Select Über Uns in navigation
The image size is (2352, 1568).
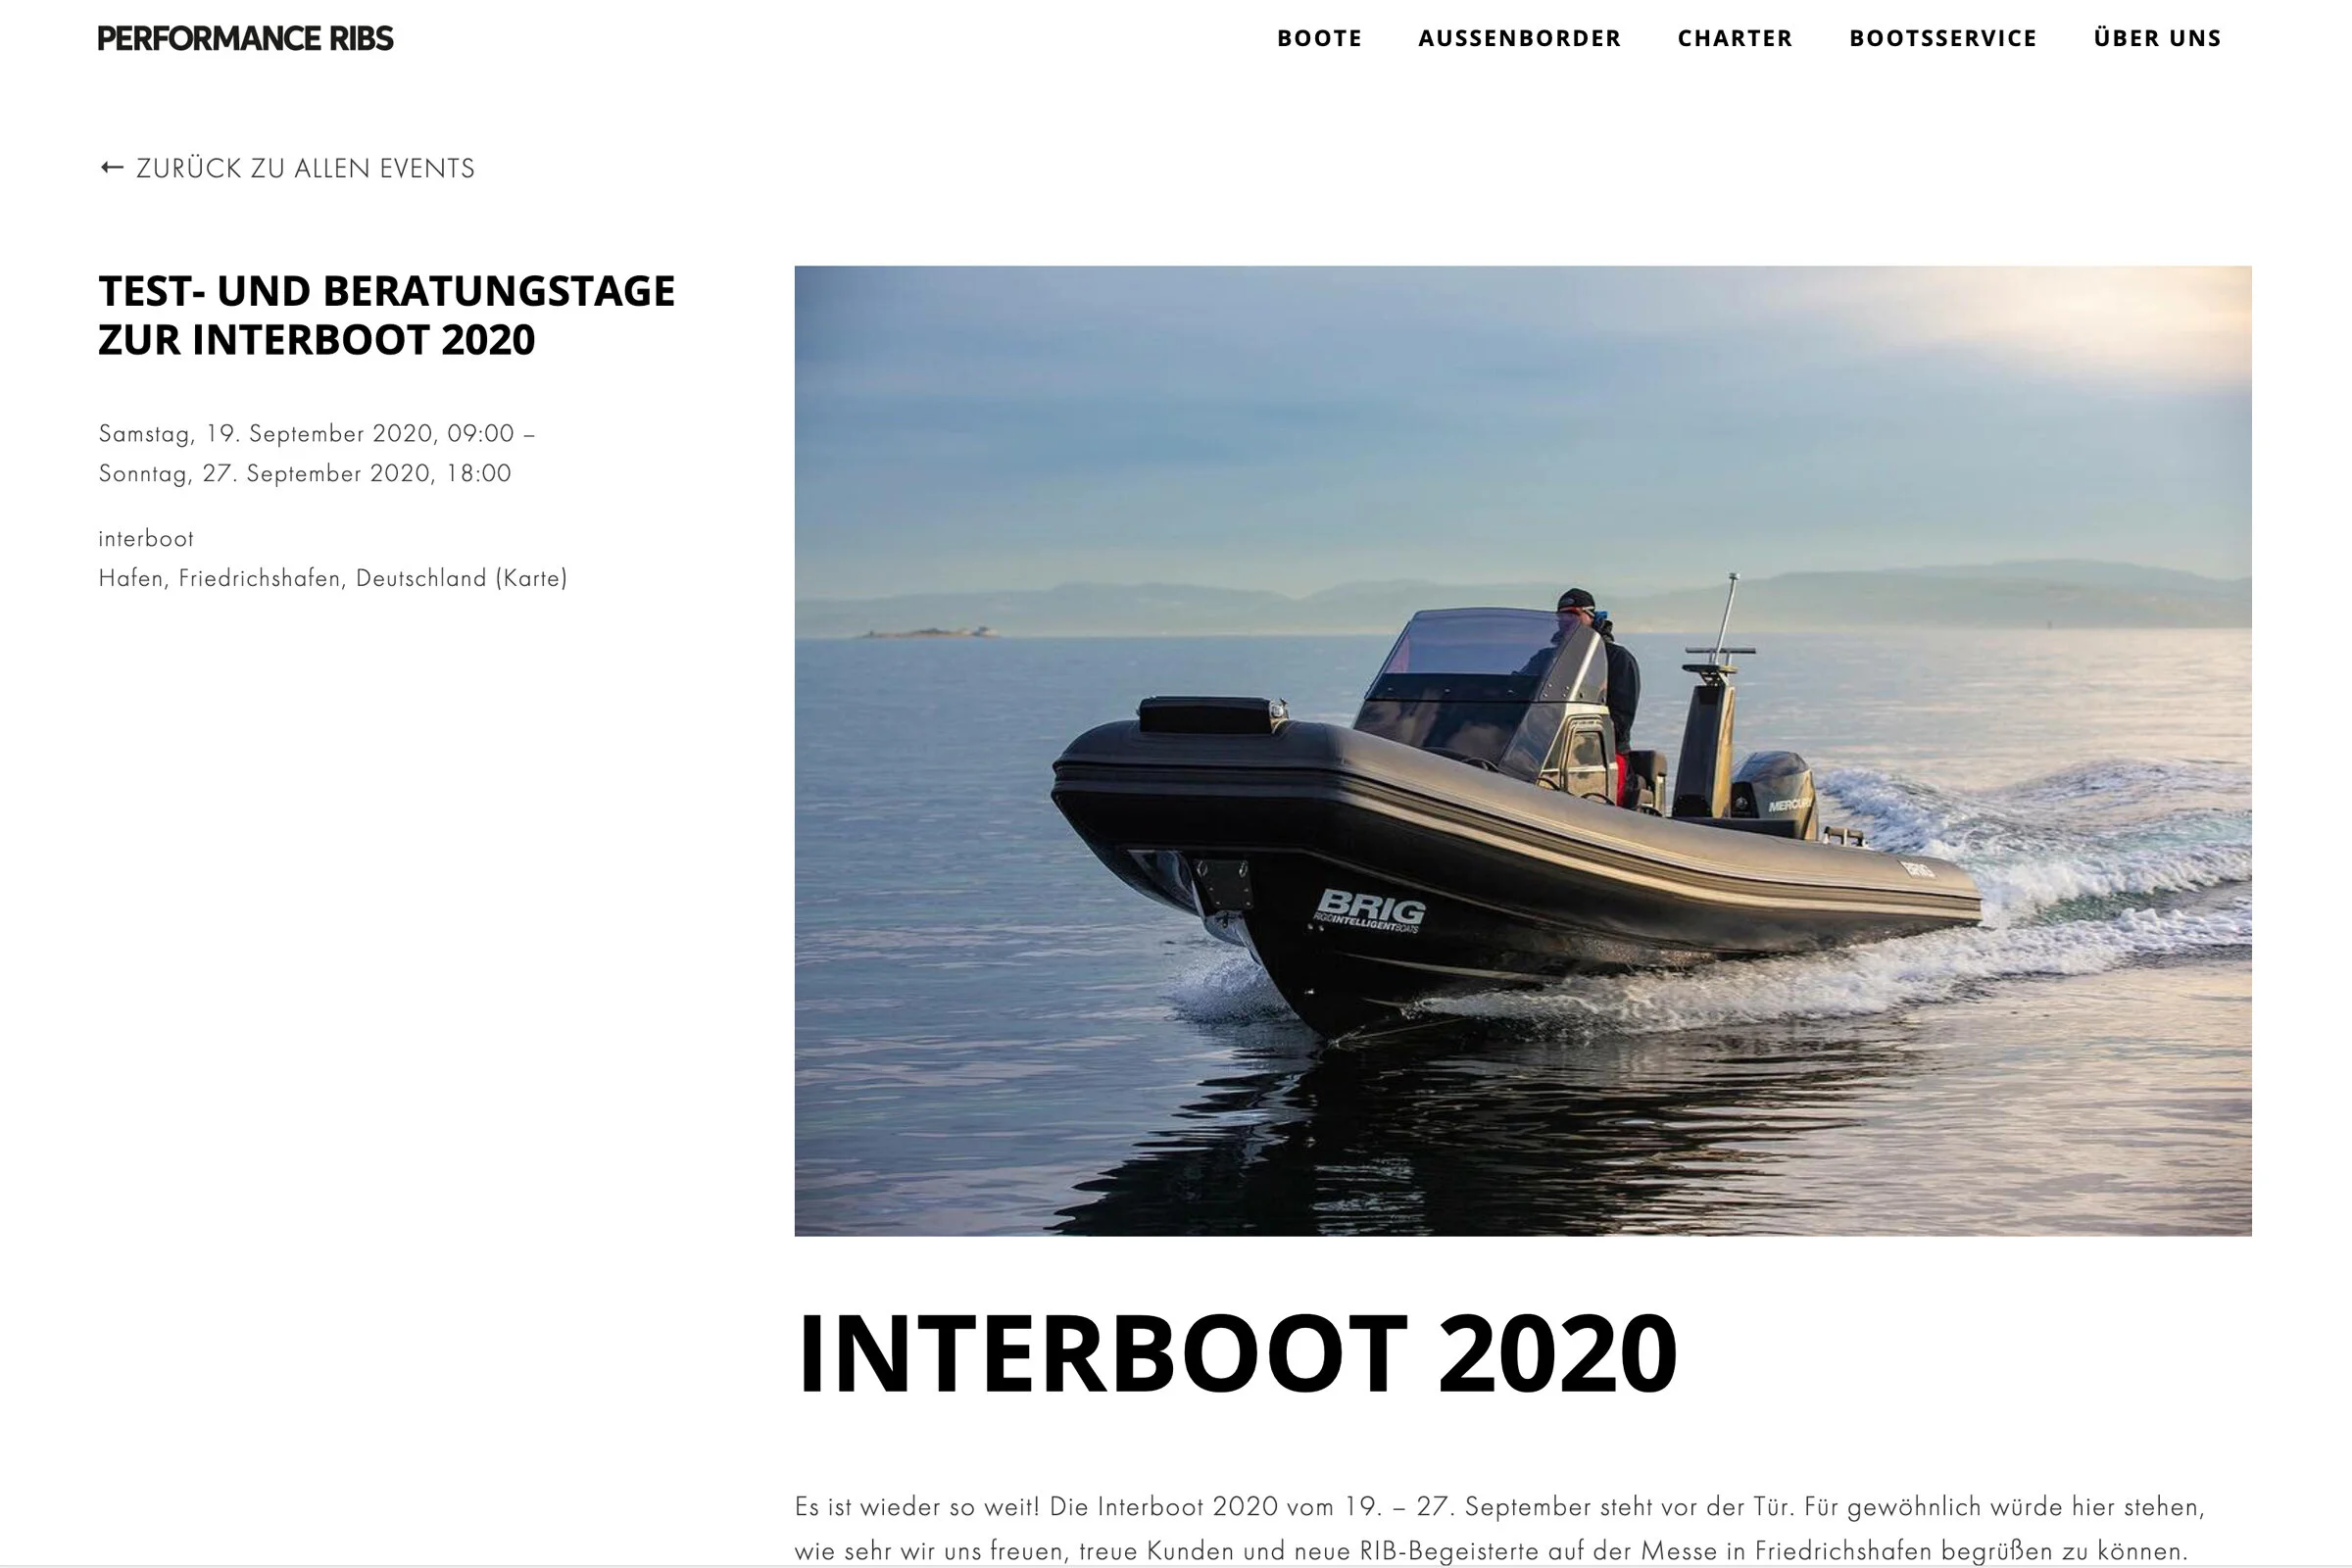click(x=2157, y=38)
